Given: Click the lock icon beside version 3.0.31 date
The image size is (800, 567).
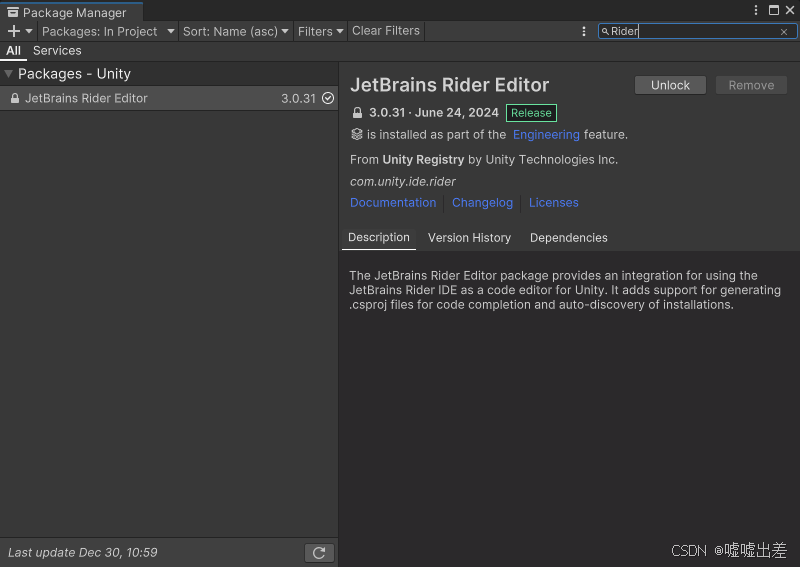Looking at the screenshot, I should (357, 113).
